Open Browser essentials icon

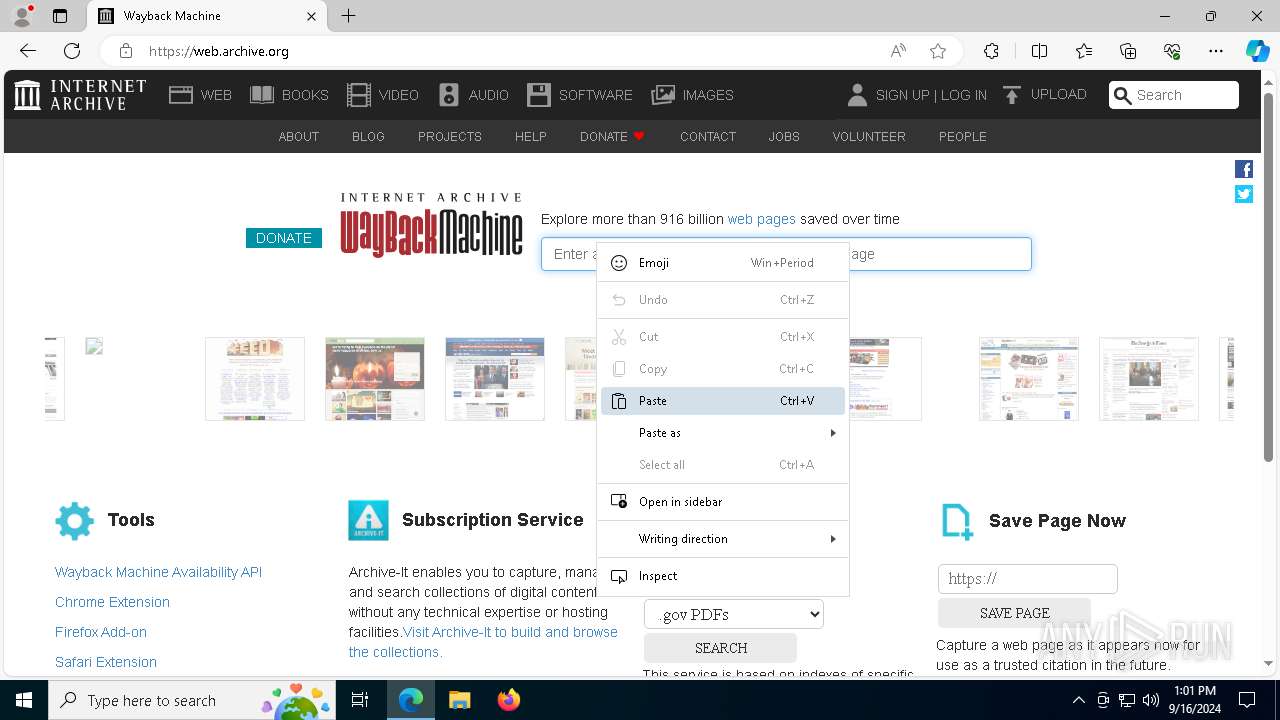tap(1172, 51)
